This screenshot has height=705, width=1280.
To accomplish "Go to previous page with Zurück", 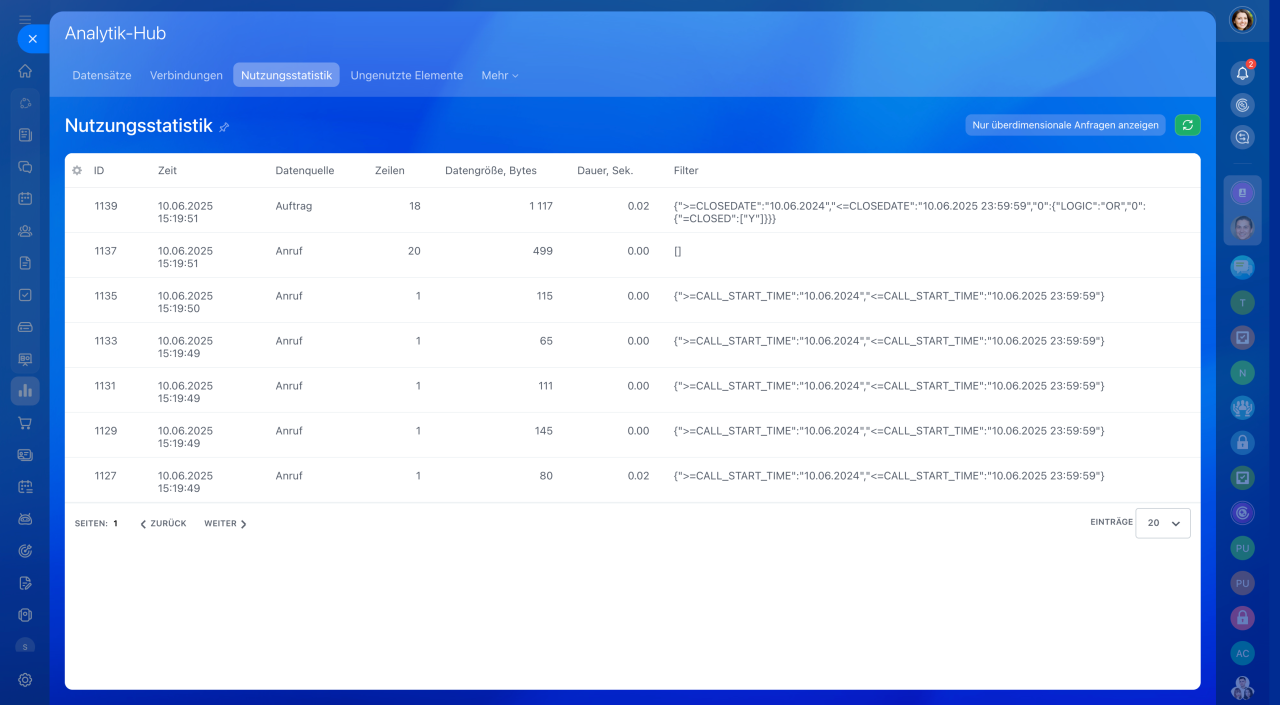I will tap(163, 524).
